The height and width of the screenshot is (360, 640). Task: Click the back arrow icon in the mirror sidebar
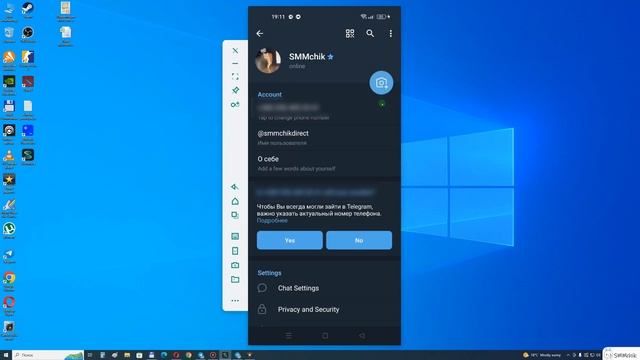click(235, 187)
